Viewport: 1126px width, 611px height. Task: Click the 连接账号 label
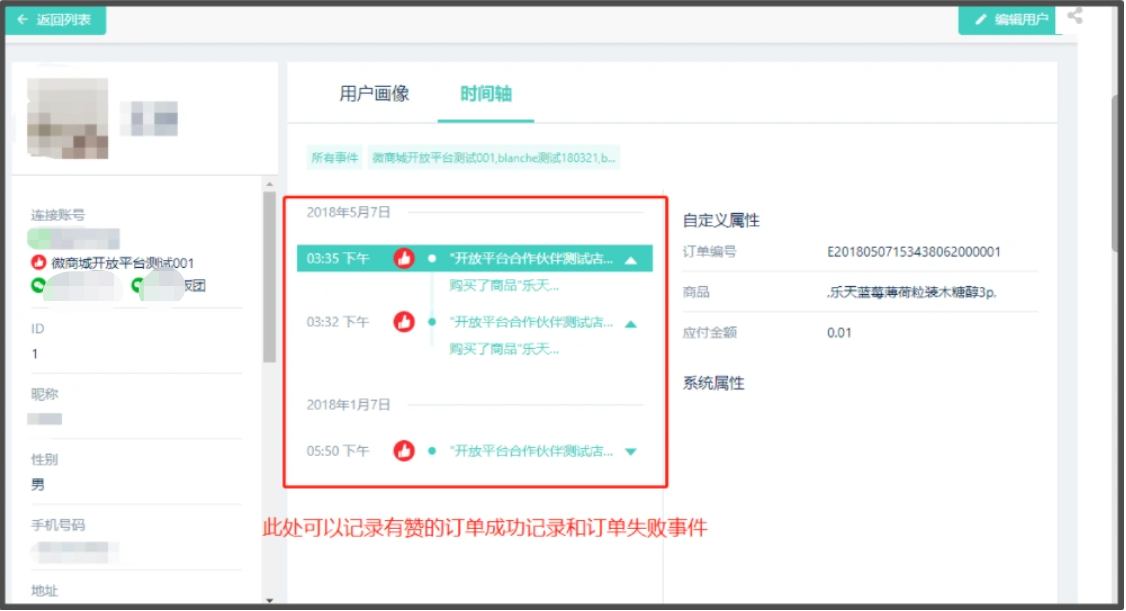pyautogui.click(x=57, y=215)
